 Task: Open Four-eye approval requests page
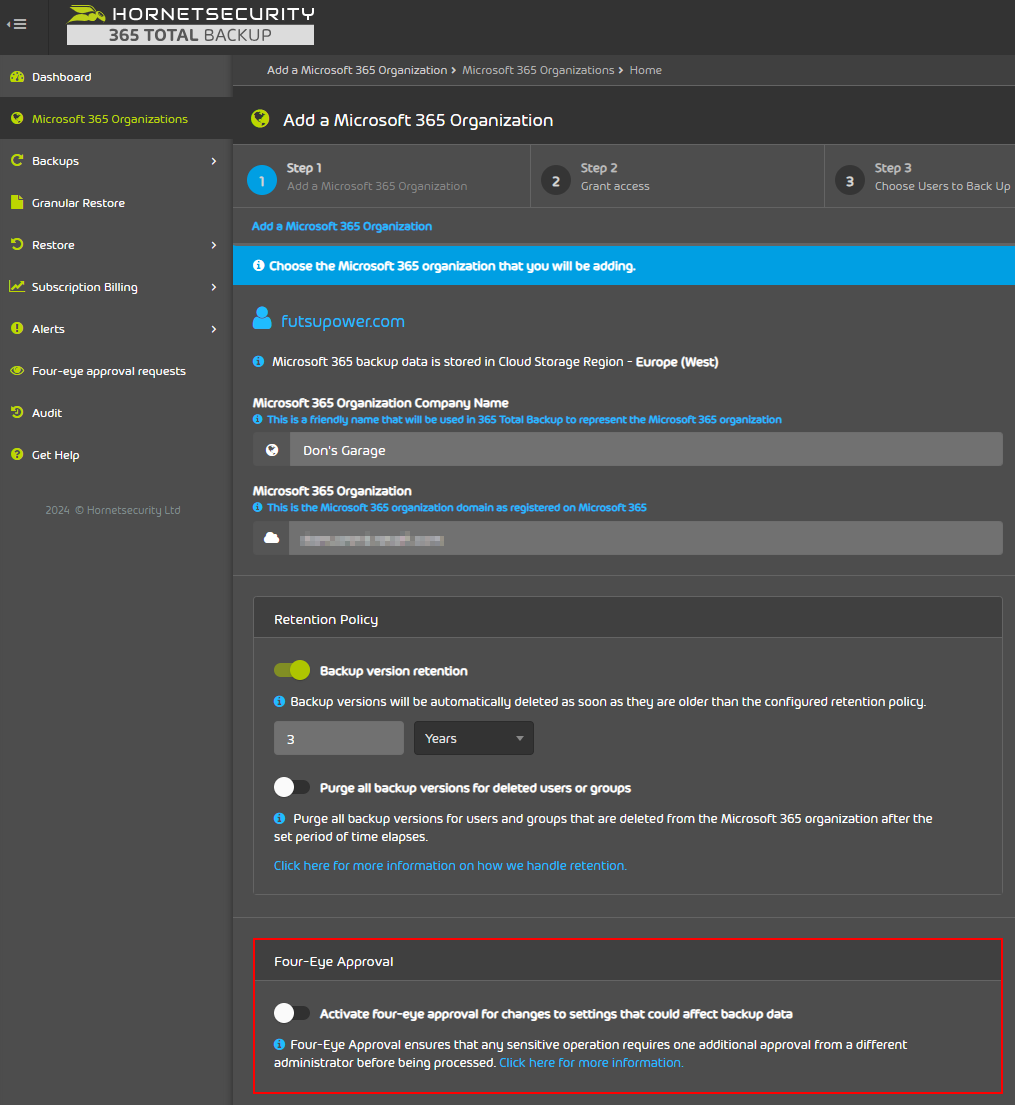point(116,371)
